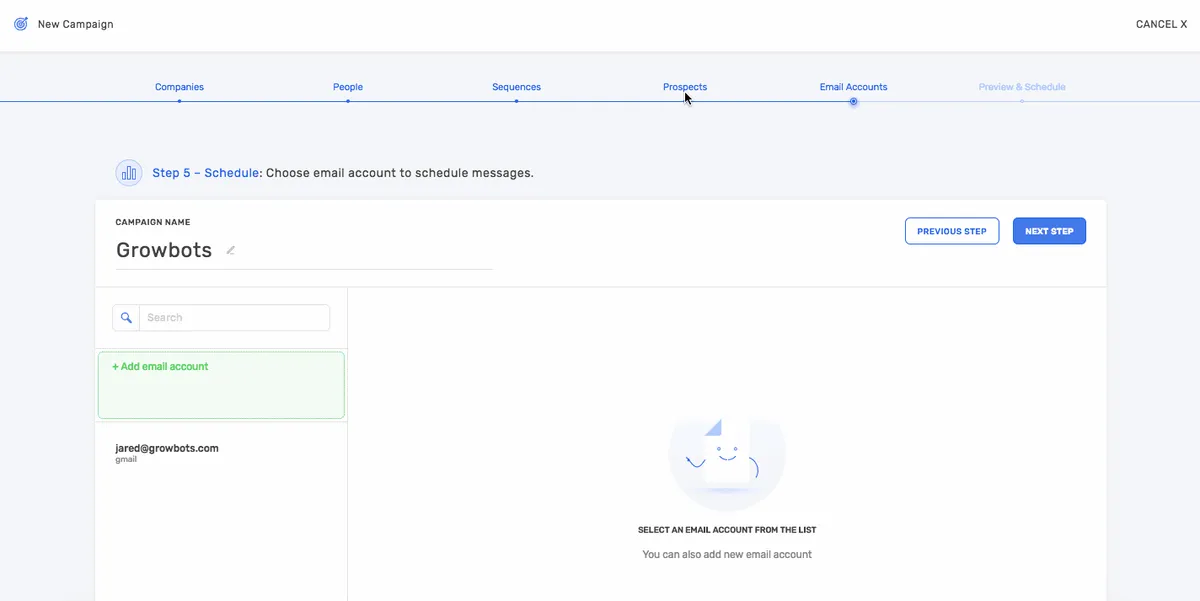Click the Previous Step button

click(952, 231)
